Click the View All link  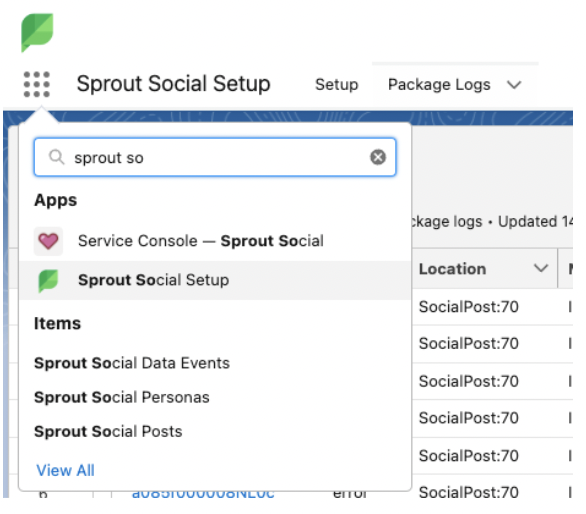65,470
